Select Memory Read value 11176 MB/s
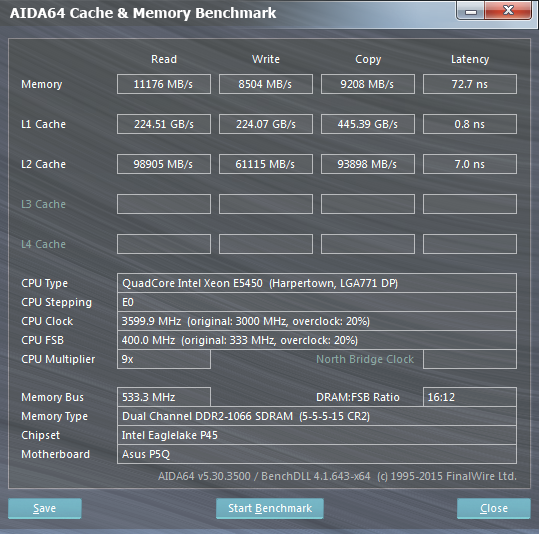The image size is (539, 534). [164, 84]
